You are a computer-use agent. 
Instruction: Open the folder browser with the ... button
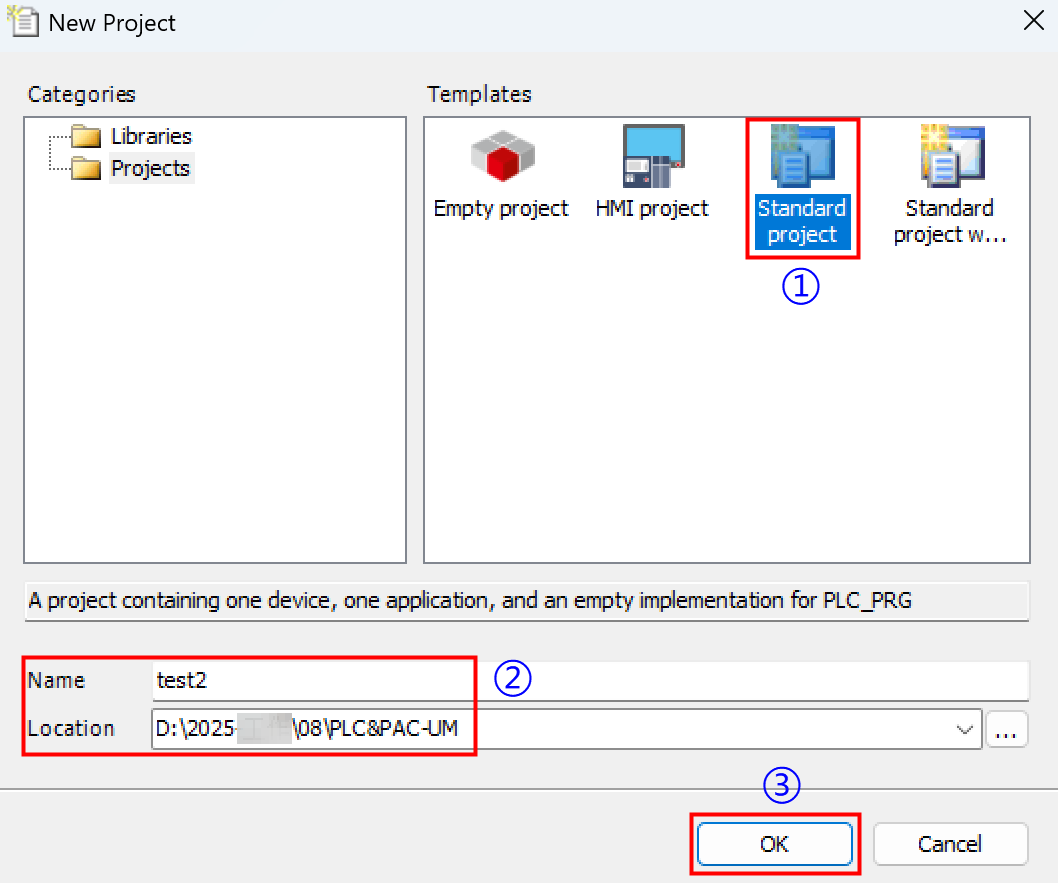pos(1006,730)
